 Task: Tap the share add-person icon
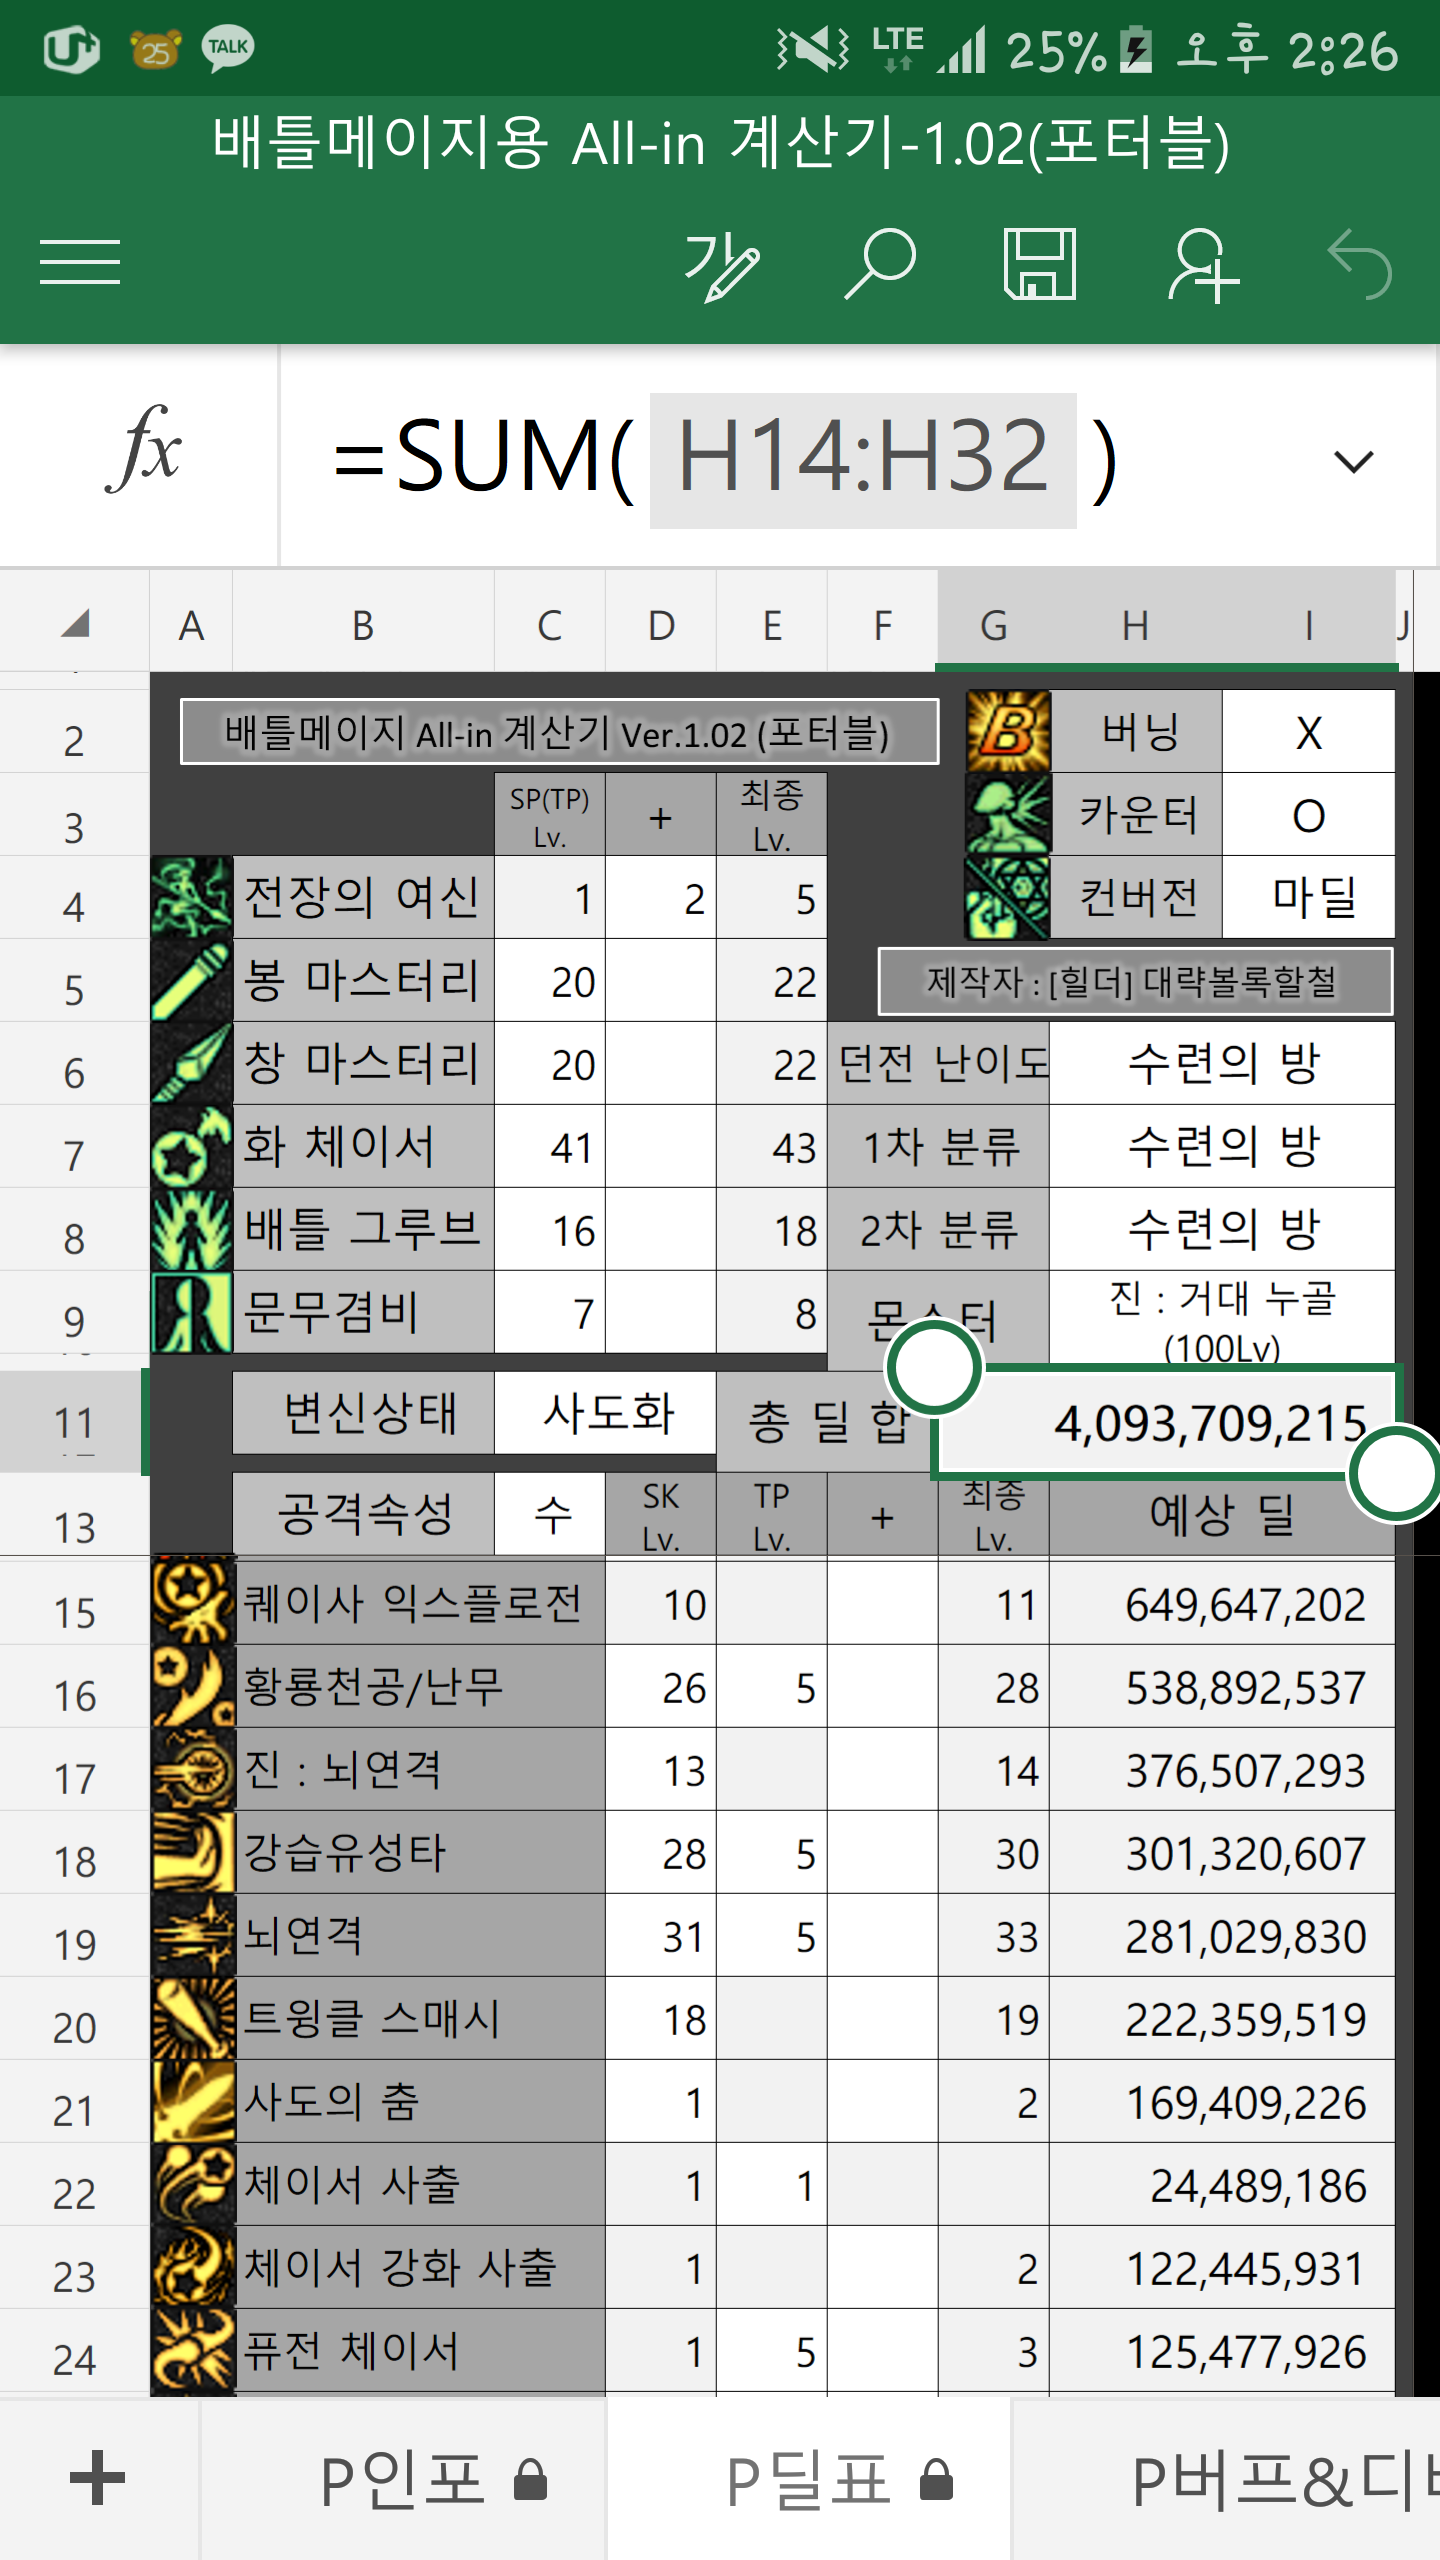pos(1202,265)
